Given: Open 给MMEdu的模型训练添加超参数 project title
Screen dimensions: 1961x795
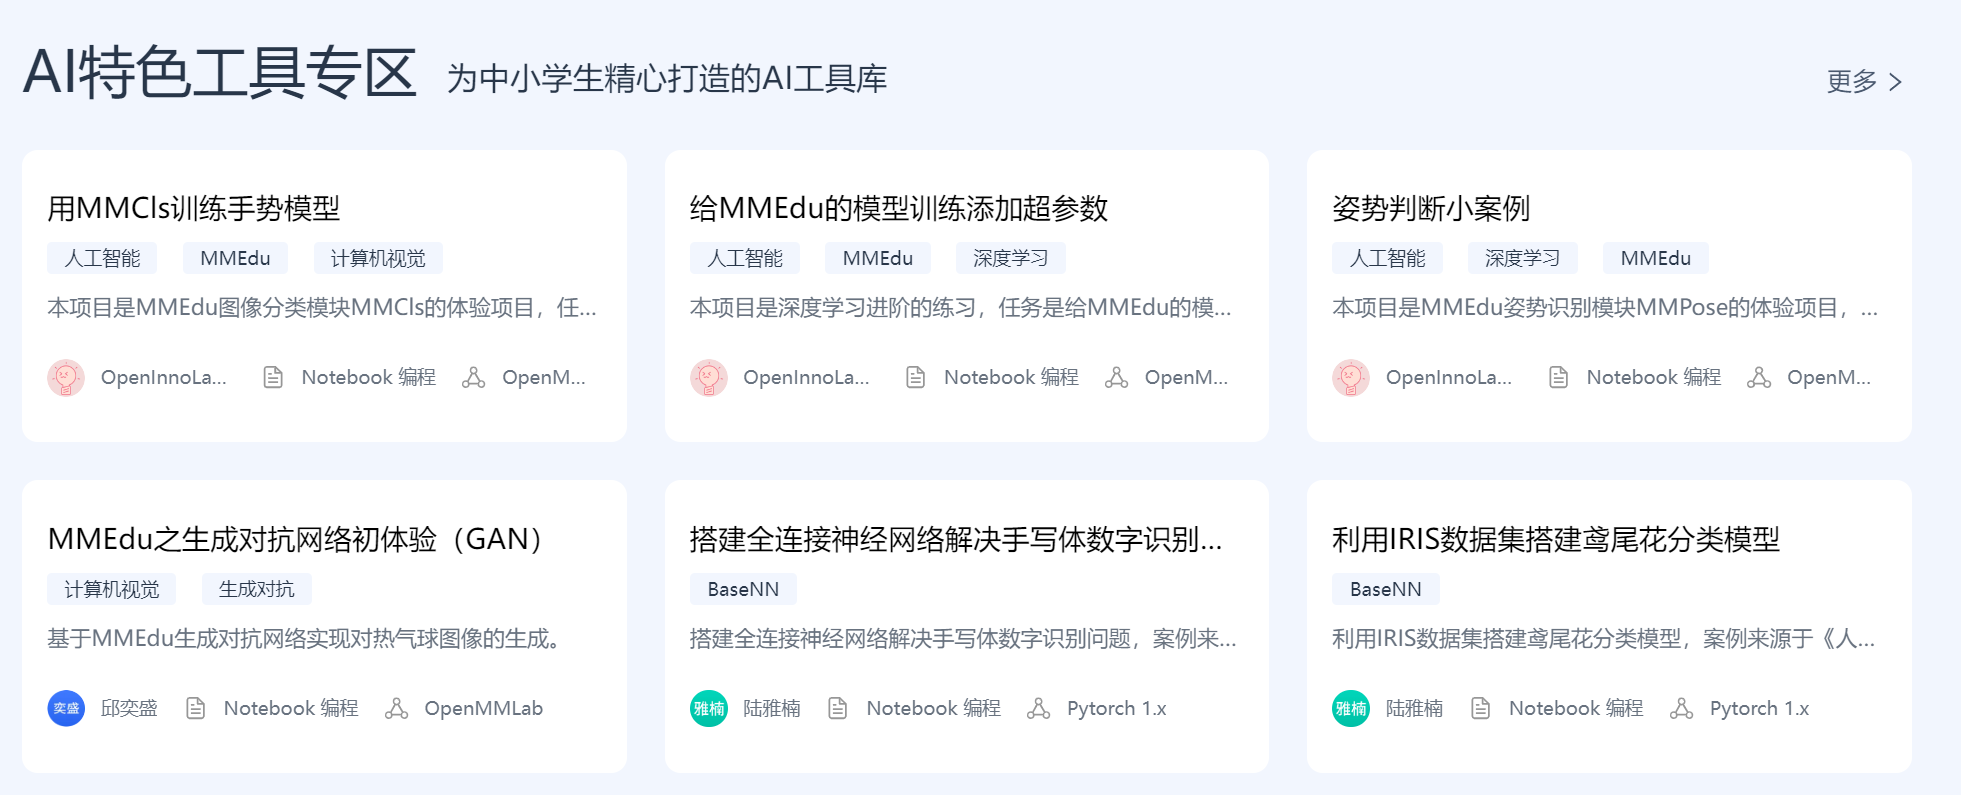Looking at the screenshot, I should tap(899, 208).
